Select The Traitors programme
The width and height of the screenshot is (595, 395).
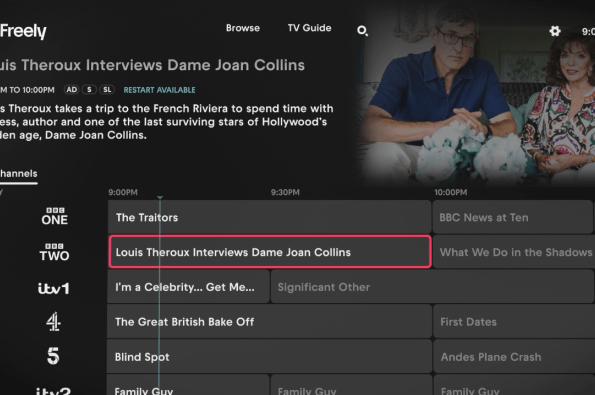269,217
